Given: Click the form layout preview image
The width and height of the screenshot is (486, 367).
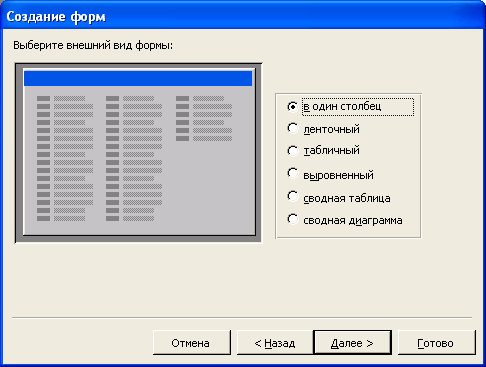Looking at the screenshot, I should (x=139, y=153).
